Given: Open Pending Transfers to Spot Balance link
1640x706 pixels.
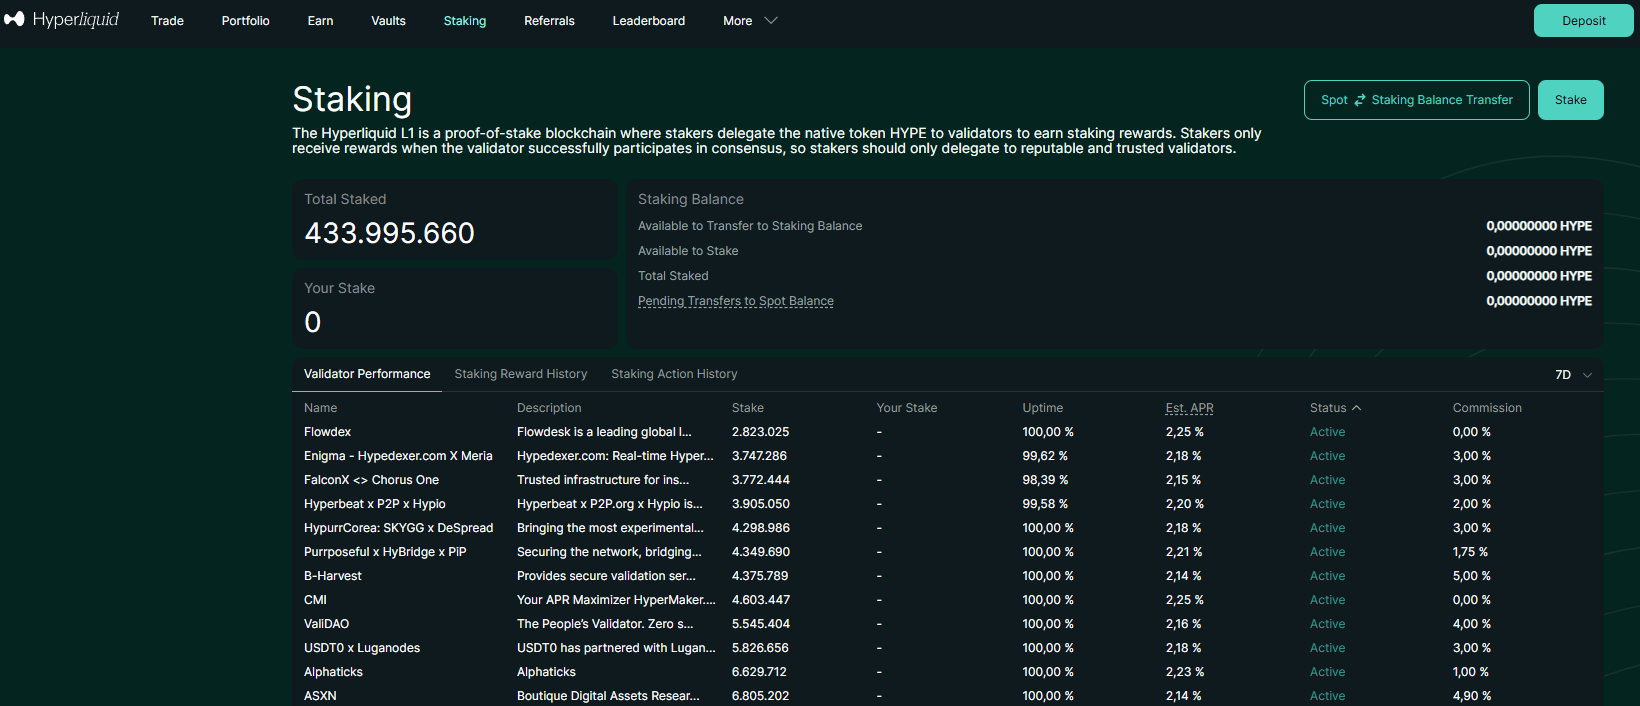Looking at the screenshot, I should tap(736, 301).
